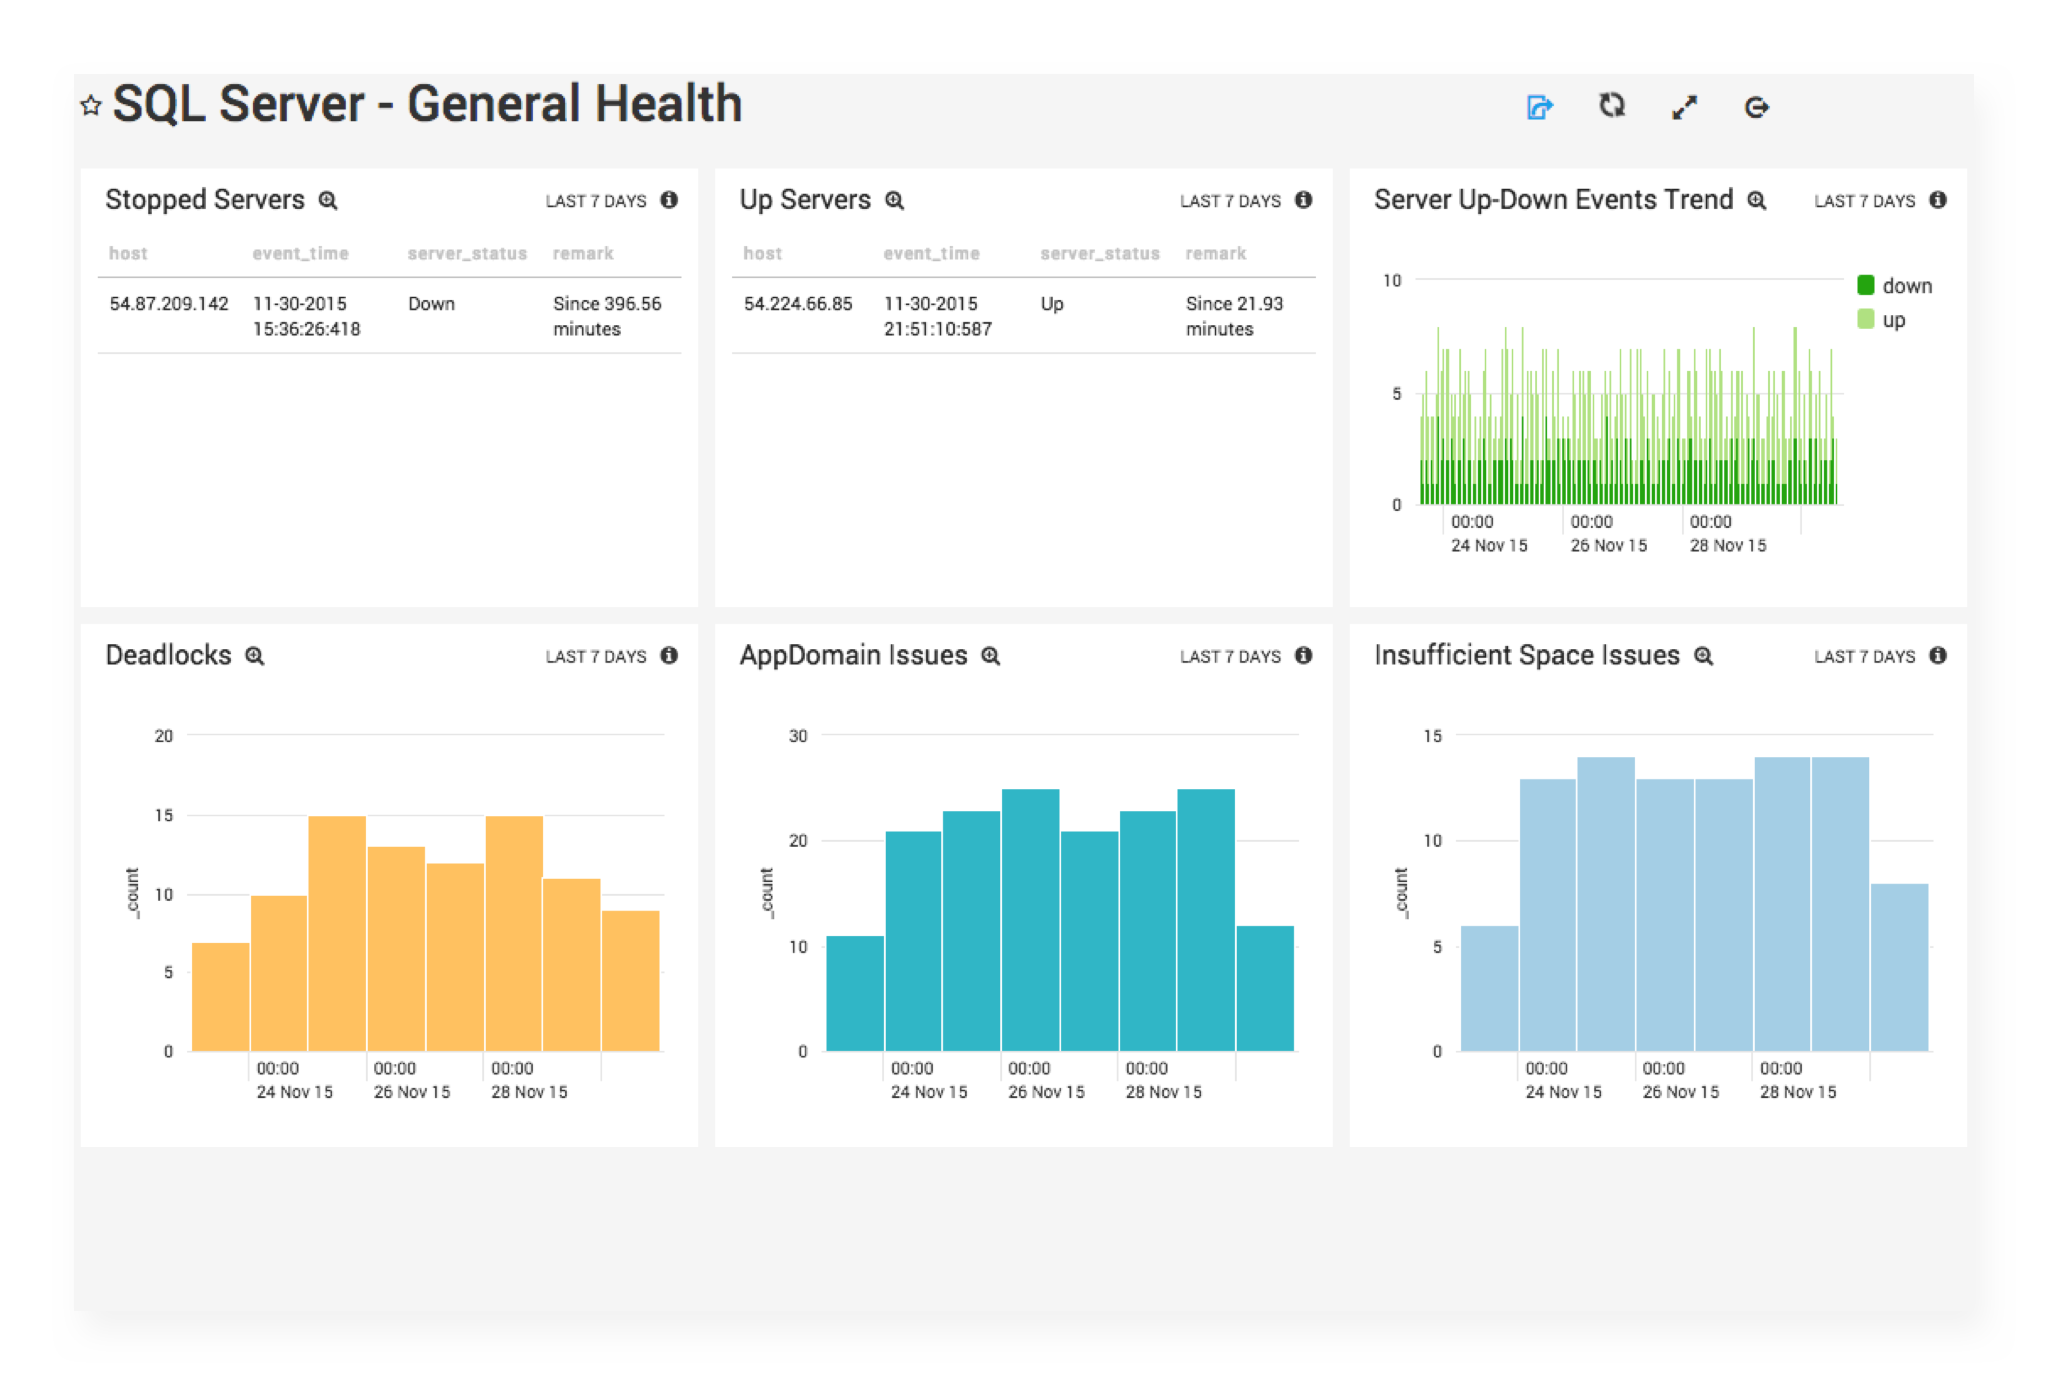Image resolution: width=2048 pixels, height=1385 pixels.
Task: Toggle the 'up' series in legend
Action: 1893,320
